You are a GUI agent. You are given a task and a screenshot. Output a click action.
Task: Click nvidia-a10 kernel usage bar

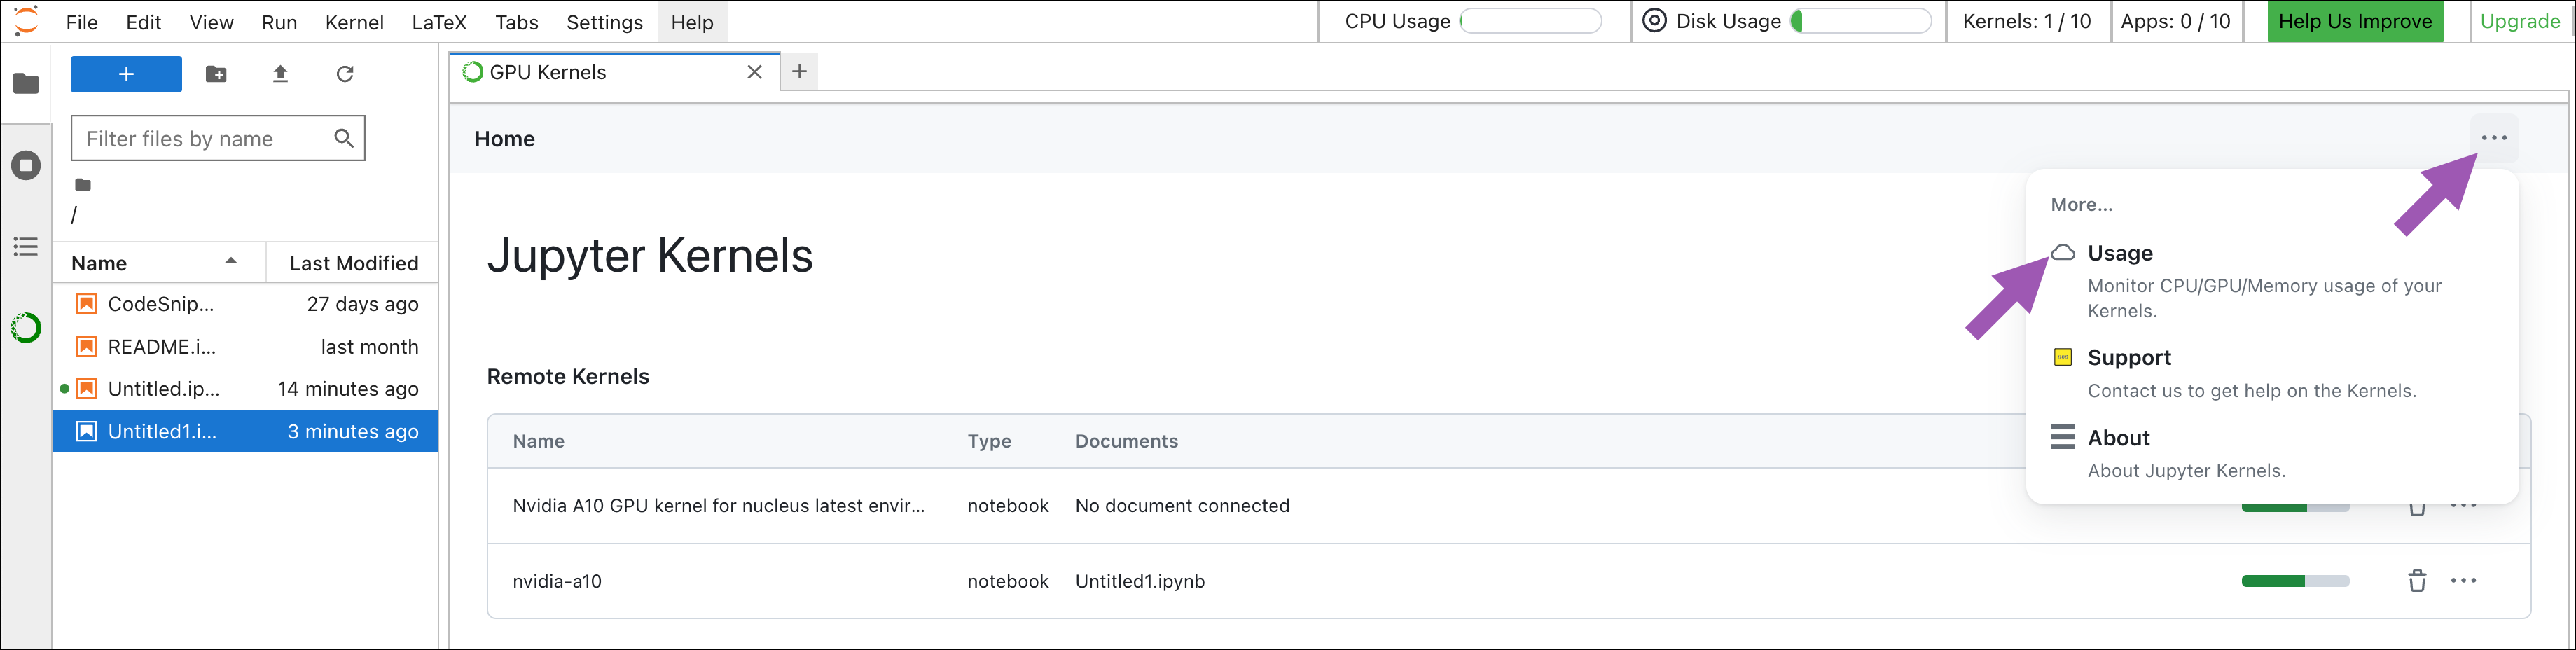pos(2295,581)
